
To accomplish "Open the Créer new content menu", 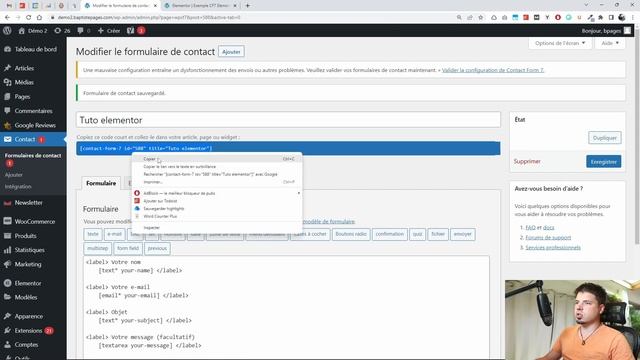I will coord(109,31).
